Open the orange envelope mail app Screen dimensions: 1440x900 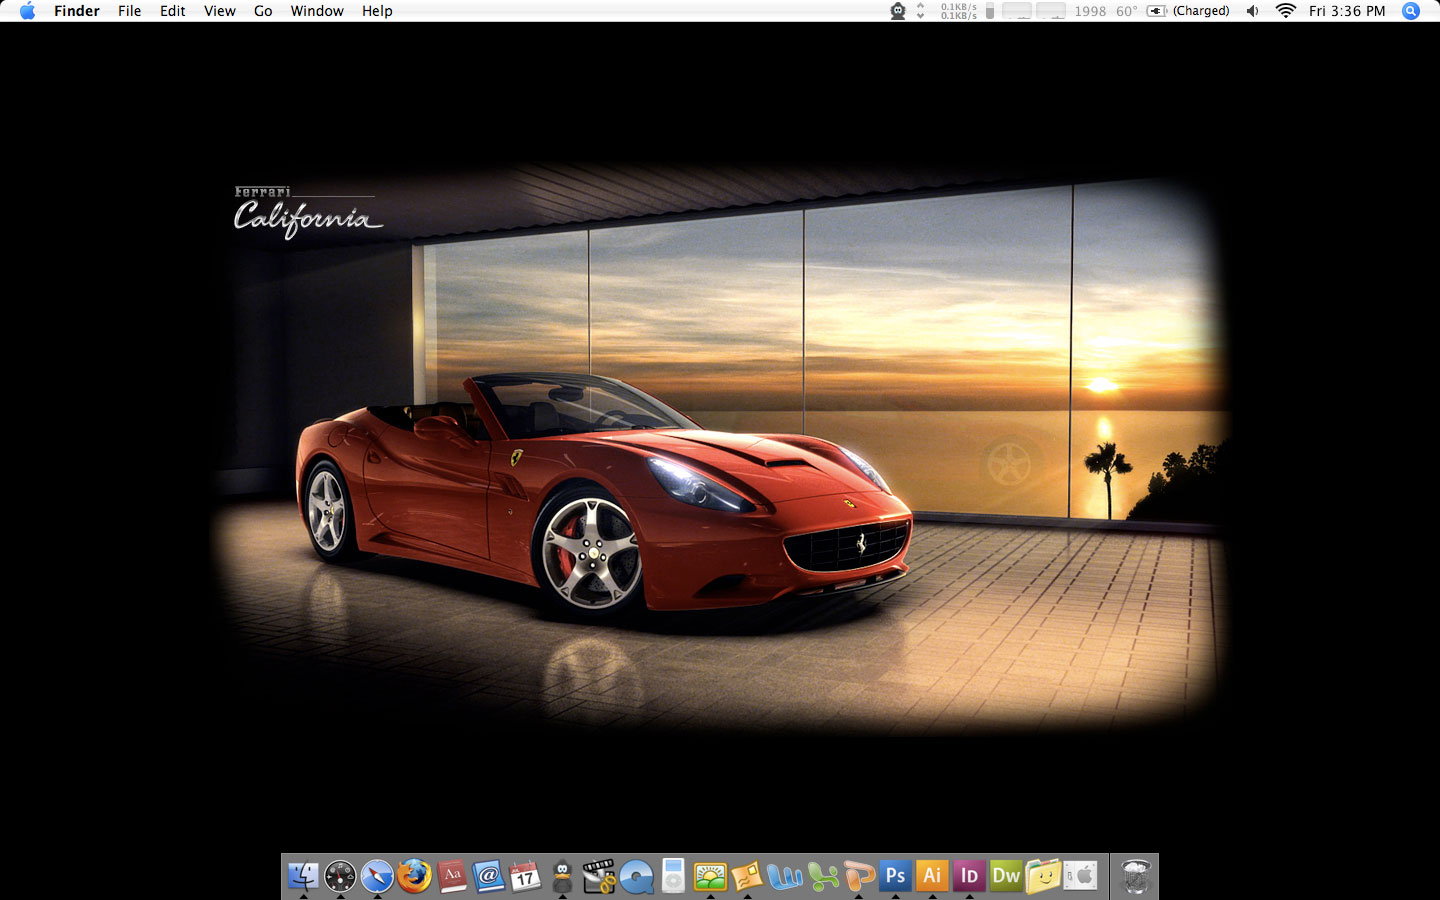coord(747,876)
